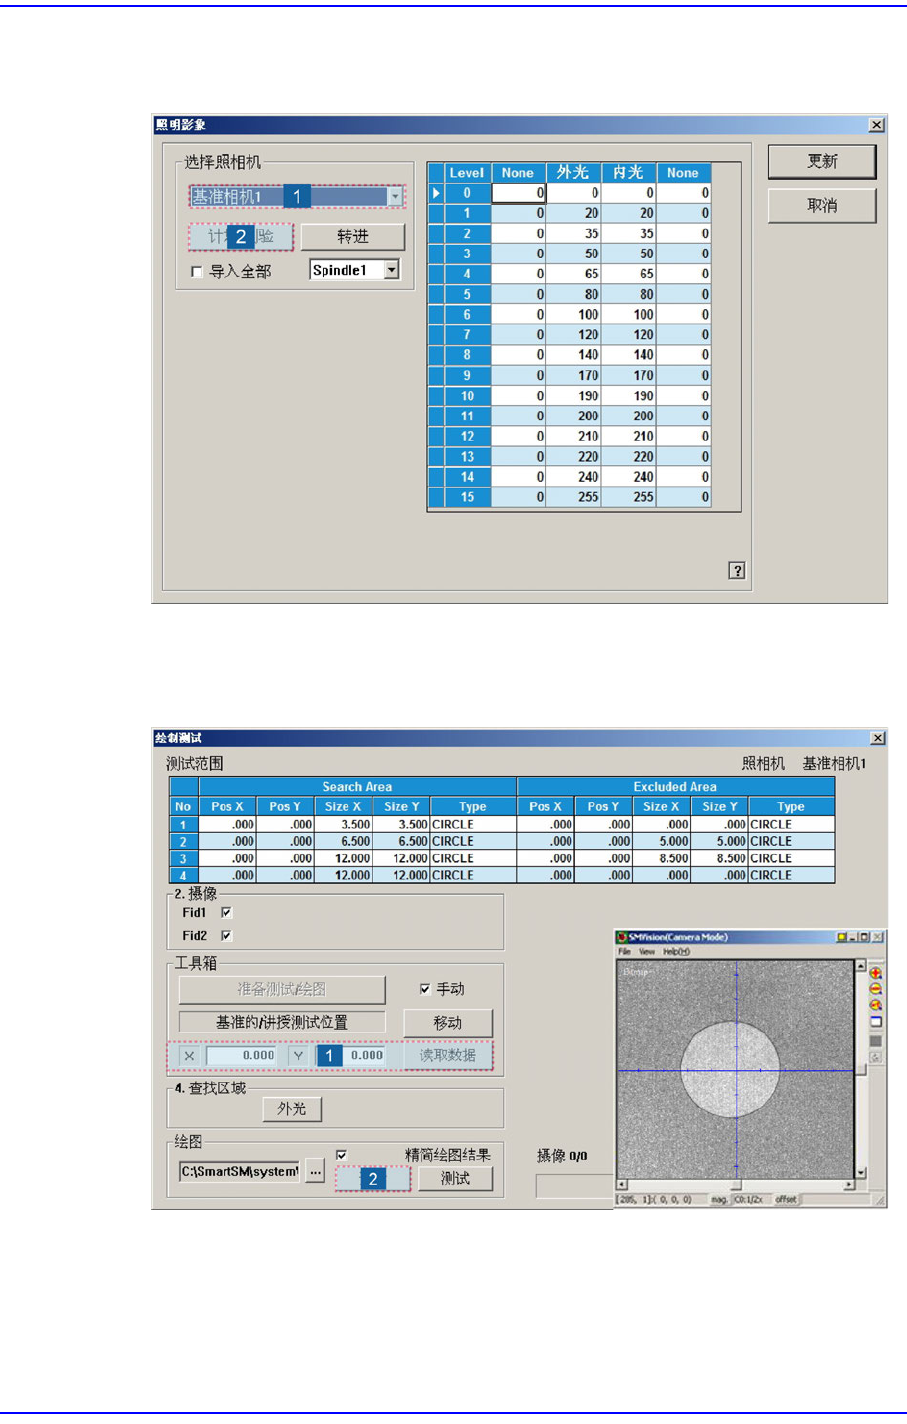
Task: Click the 移动 button
Action: 448,1023
